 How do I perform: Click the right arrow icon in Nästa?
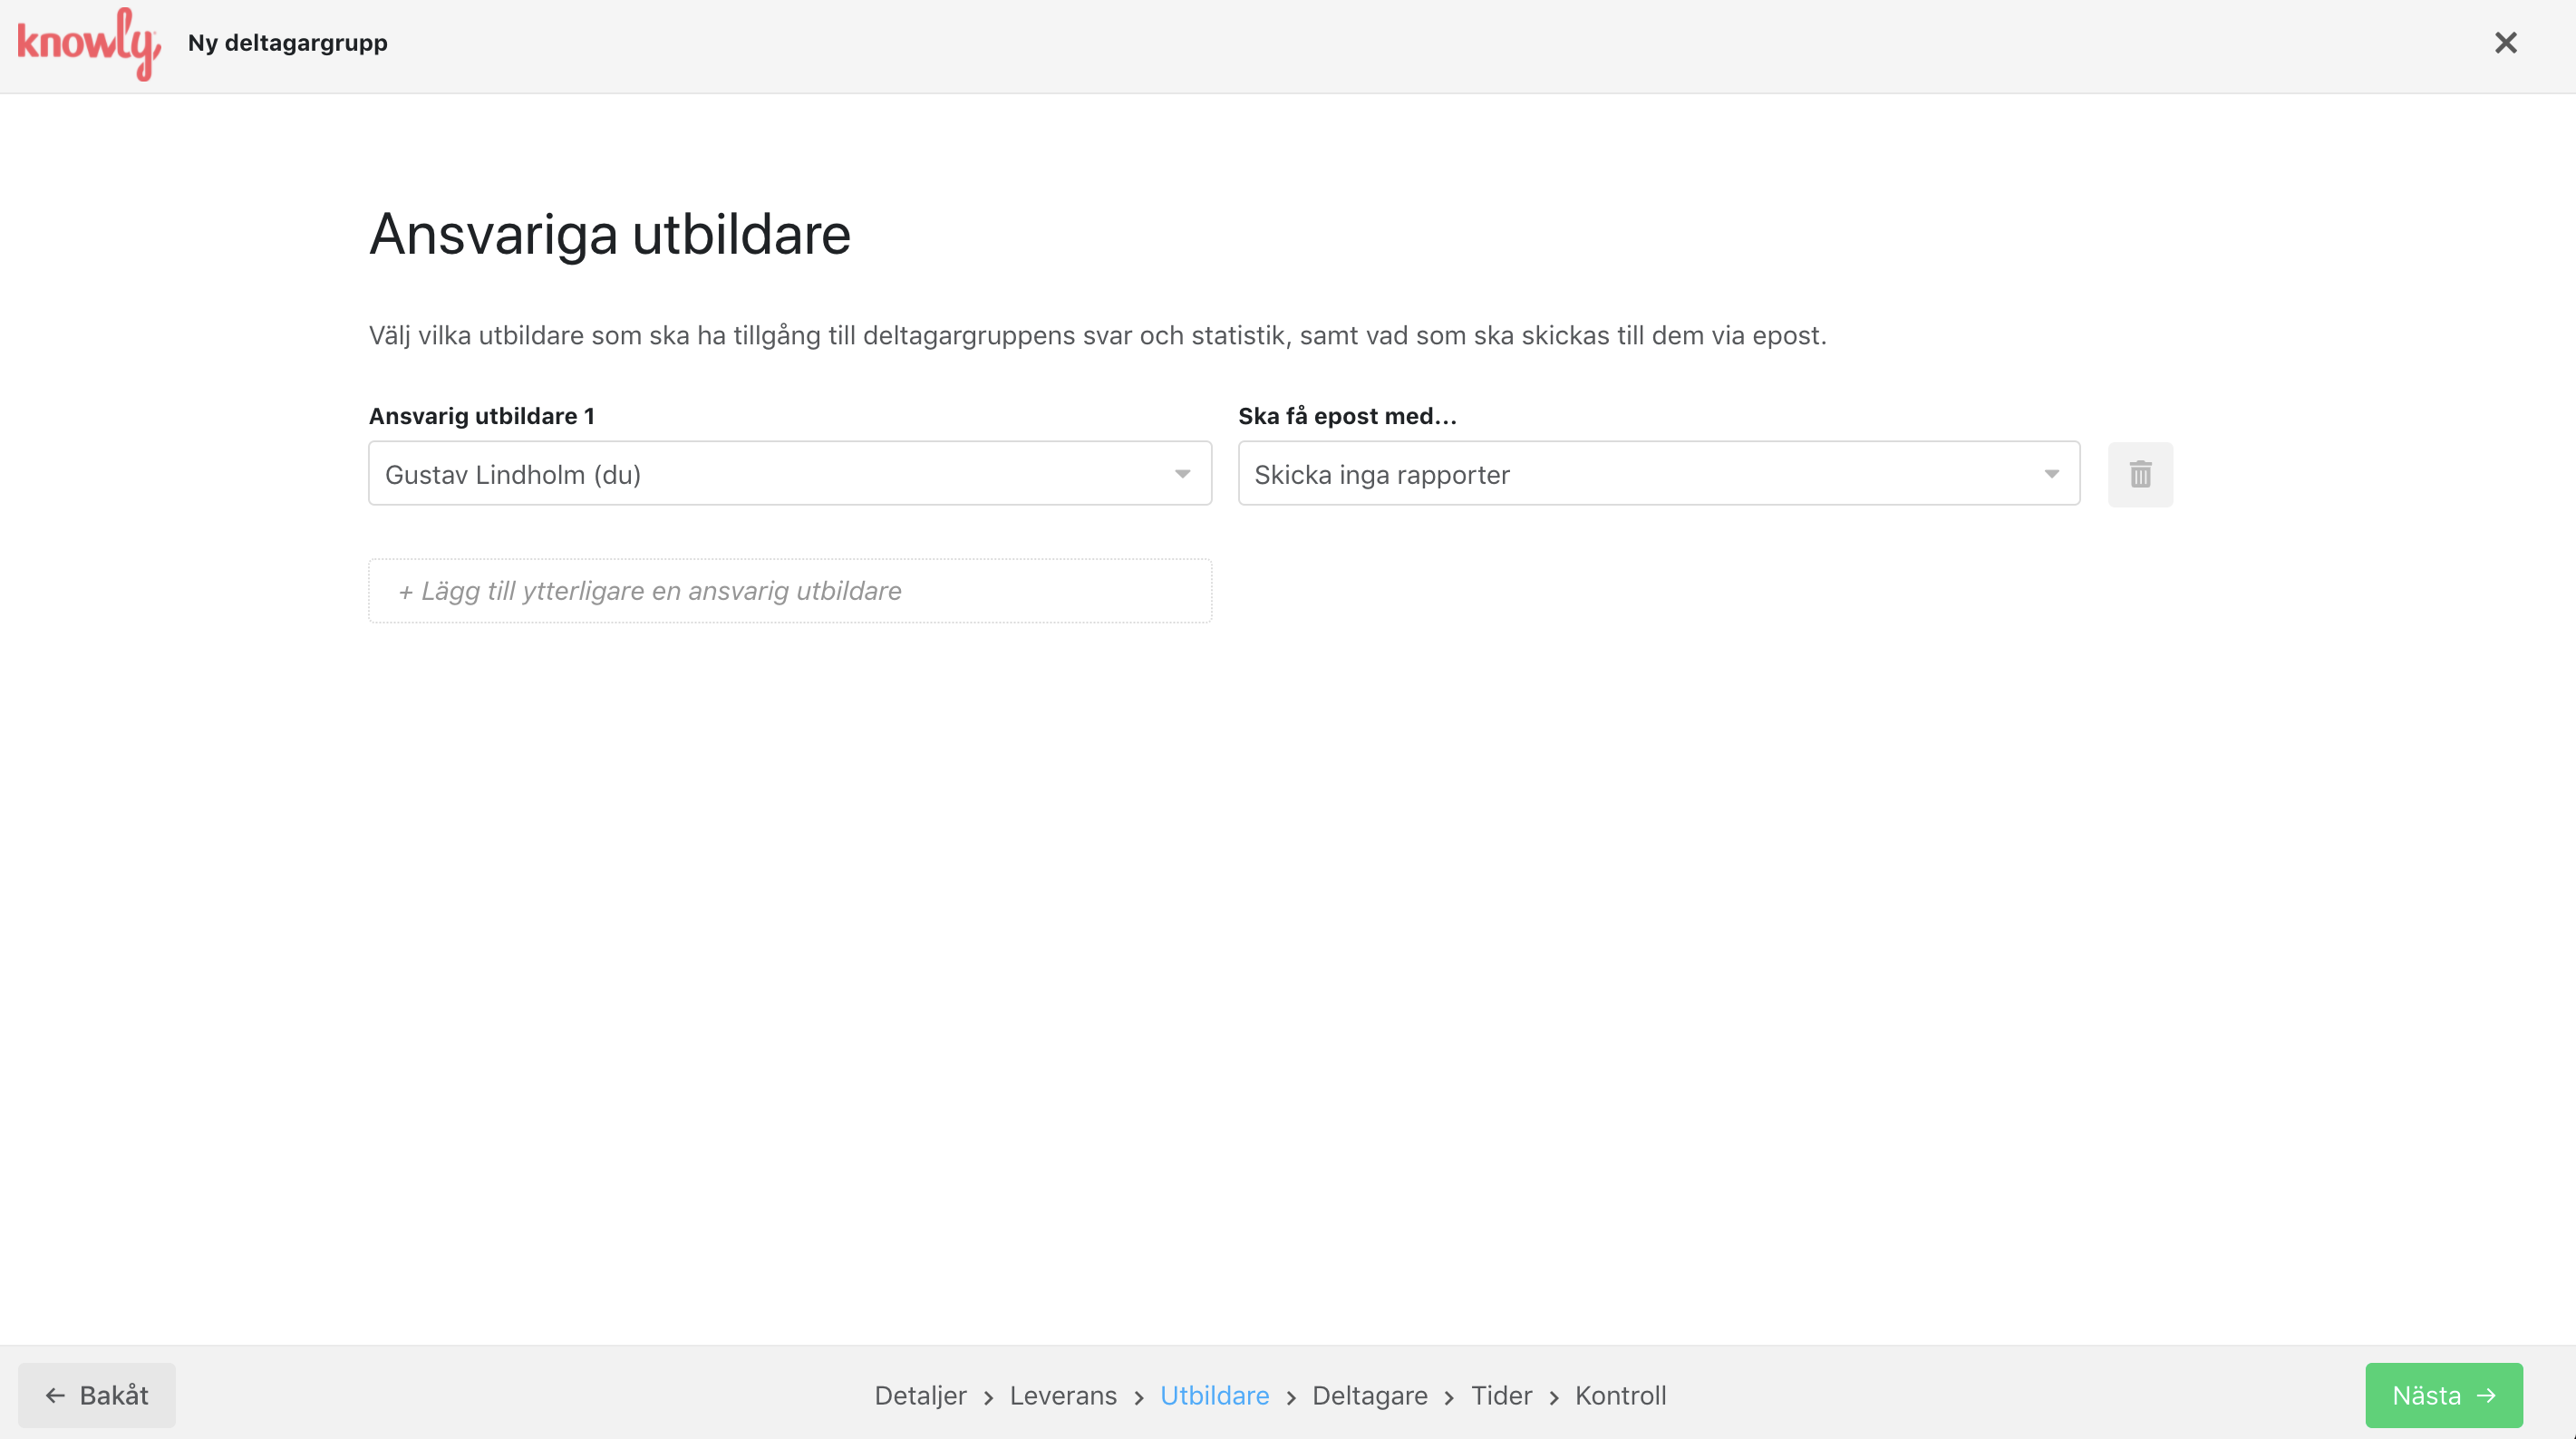pos(2487,1395)
